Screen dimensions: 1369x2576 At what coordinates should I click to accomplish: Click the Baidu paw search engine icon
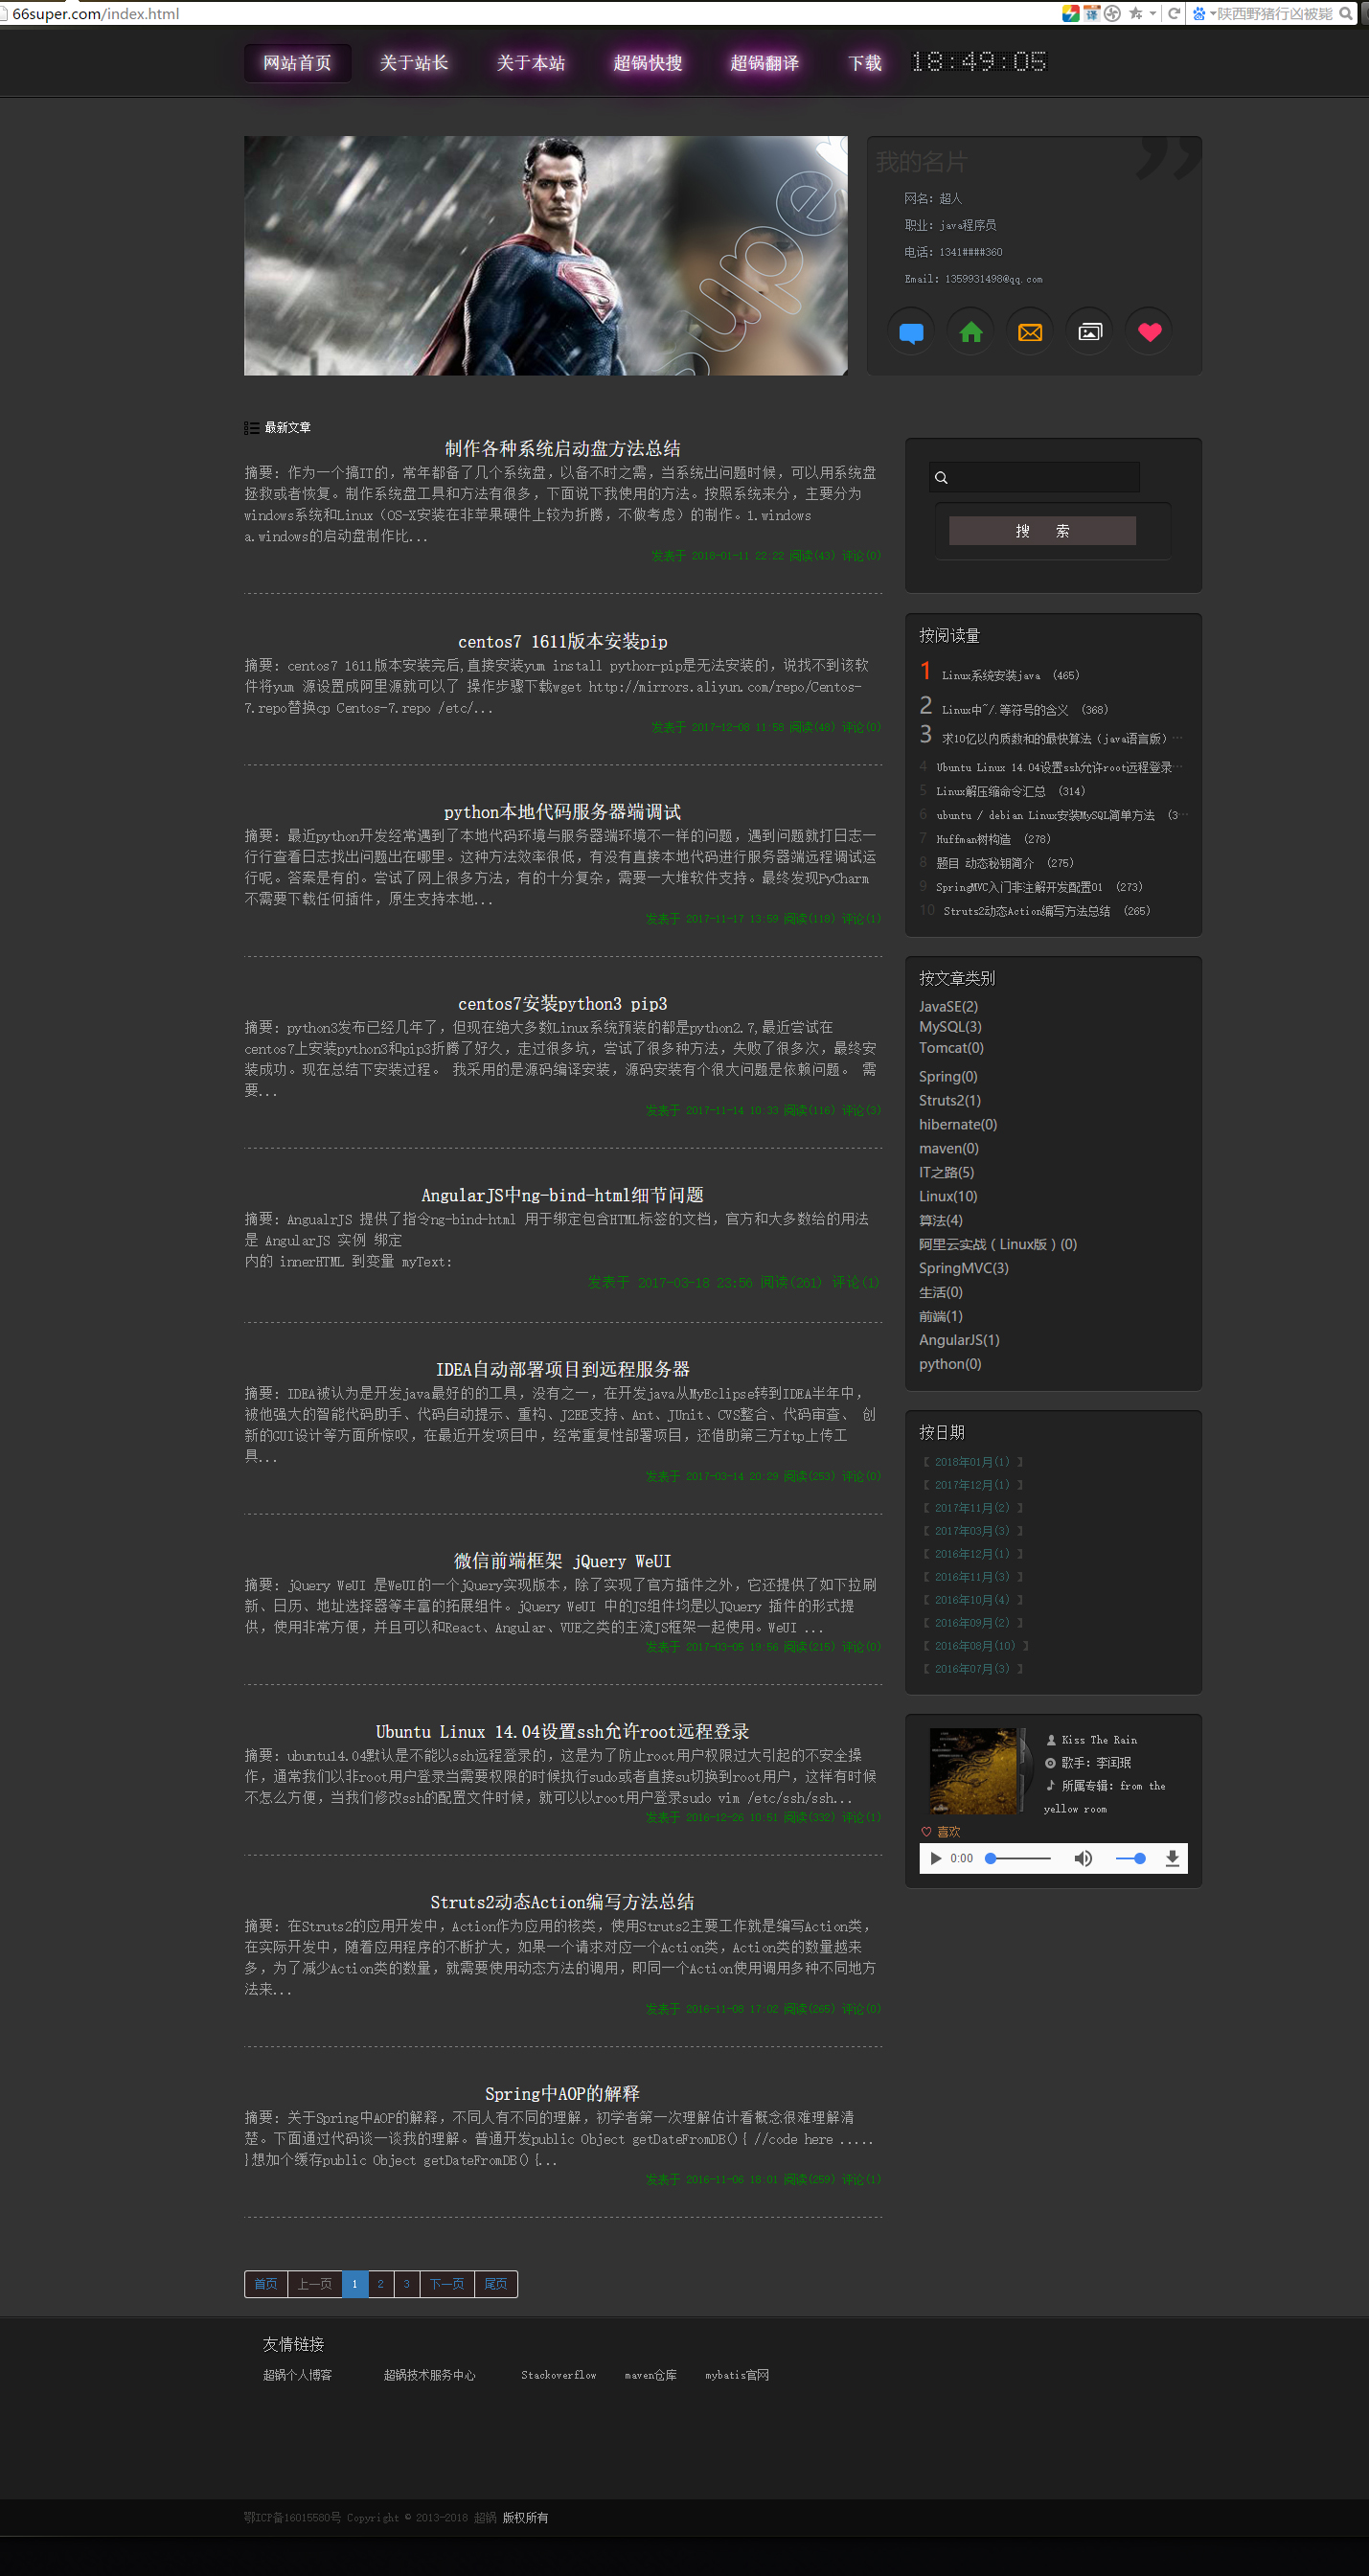pos(1198,13)
